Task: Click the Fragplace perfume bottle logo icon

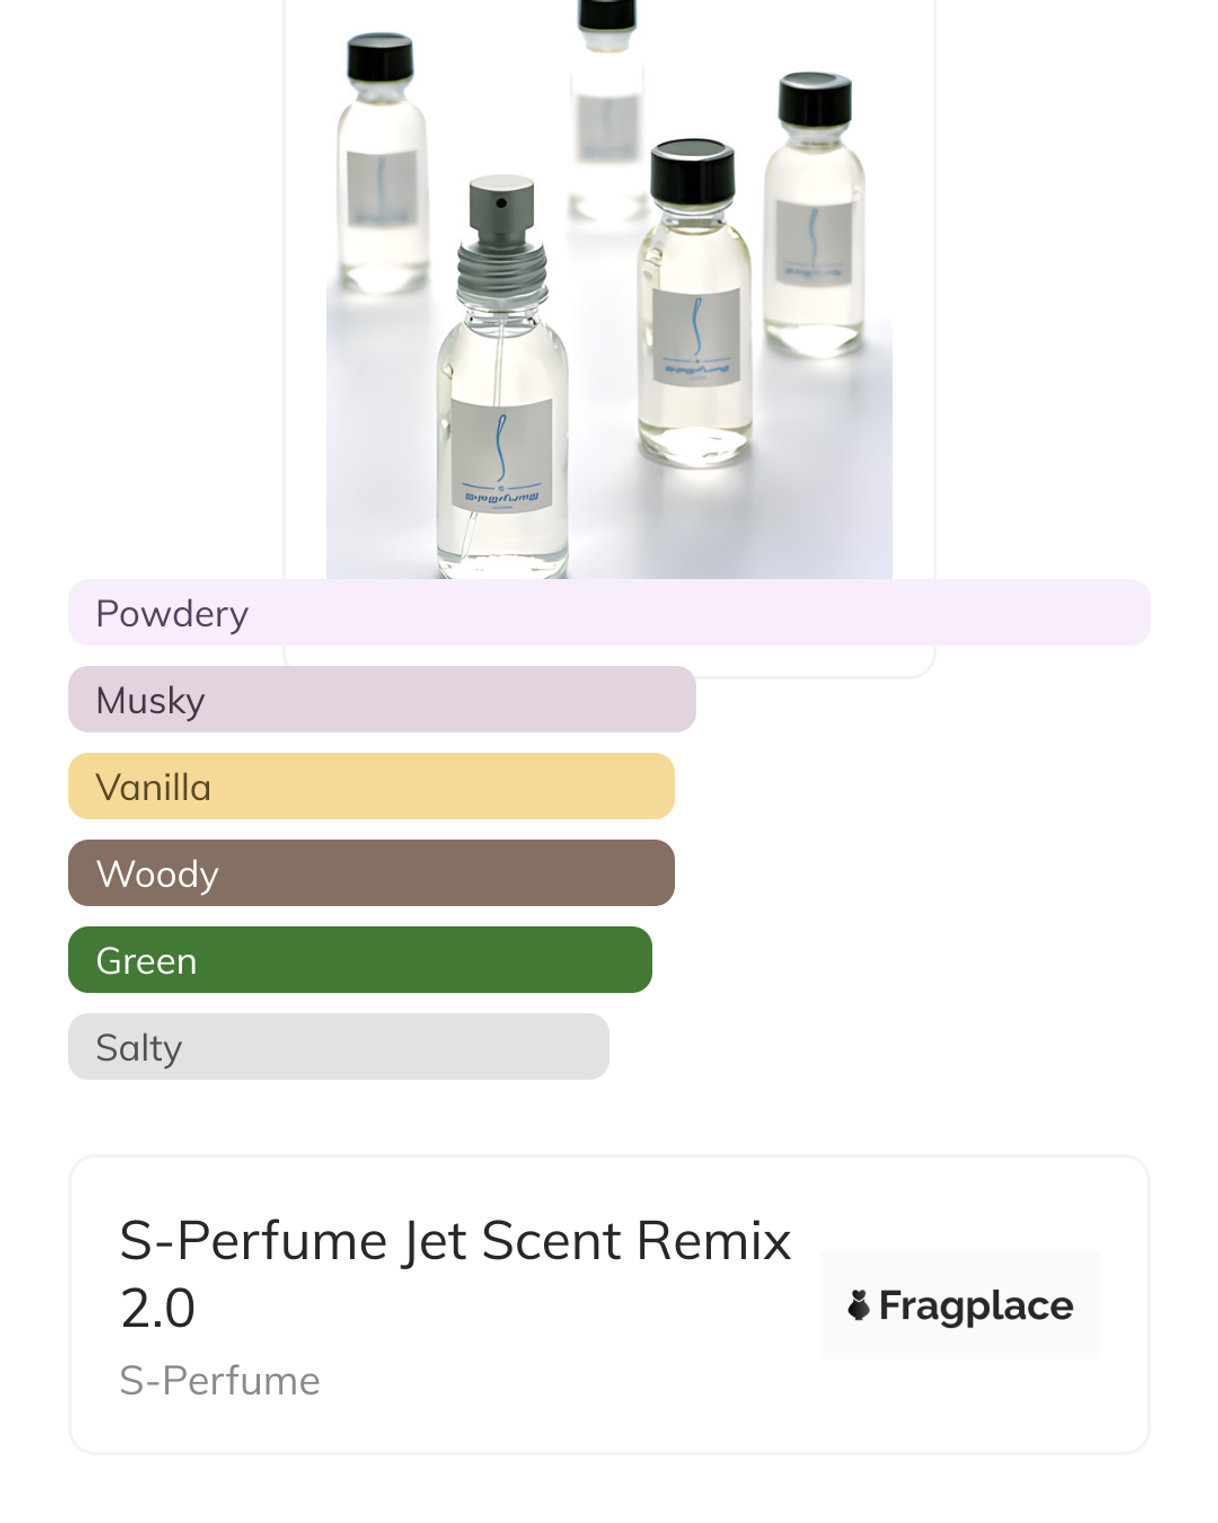Action: (x=858, y=1305)
